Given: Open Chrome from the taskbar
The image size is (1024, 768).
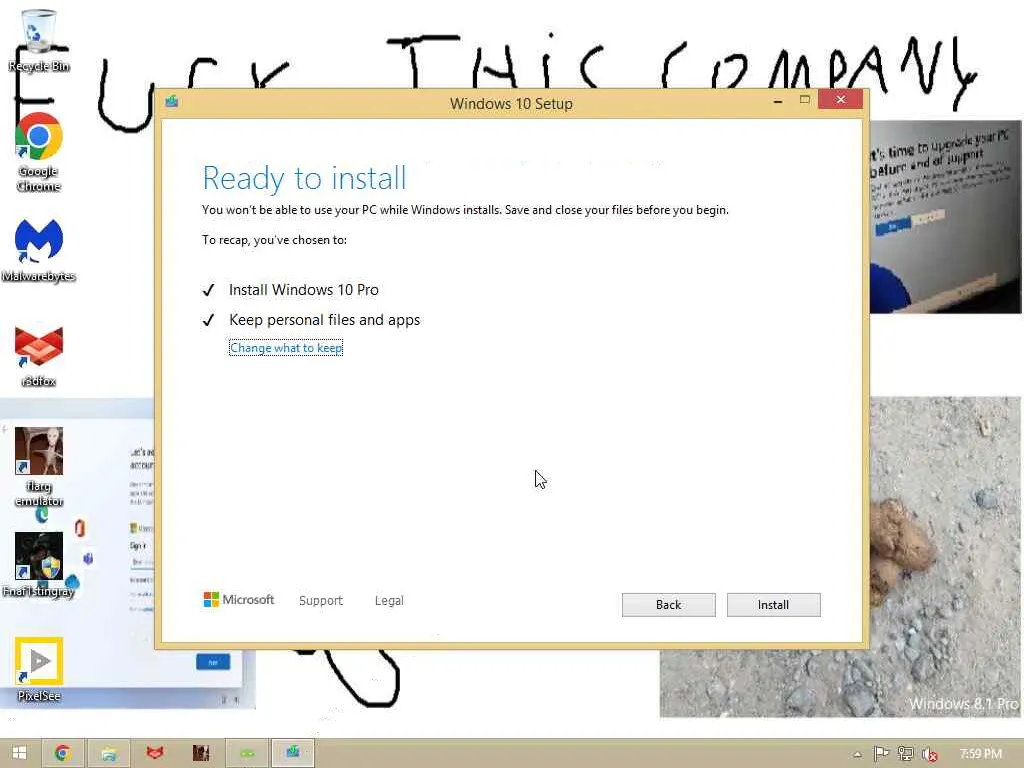Looking at the screenshot, I should (63, 753).
